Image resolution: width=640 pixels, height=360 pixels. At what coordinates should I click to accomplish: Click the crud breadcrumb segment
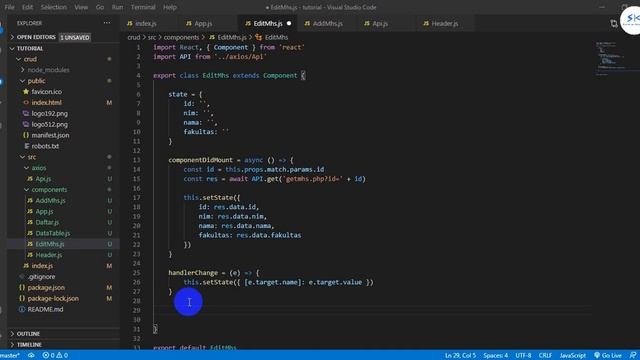coord(133,37)
